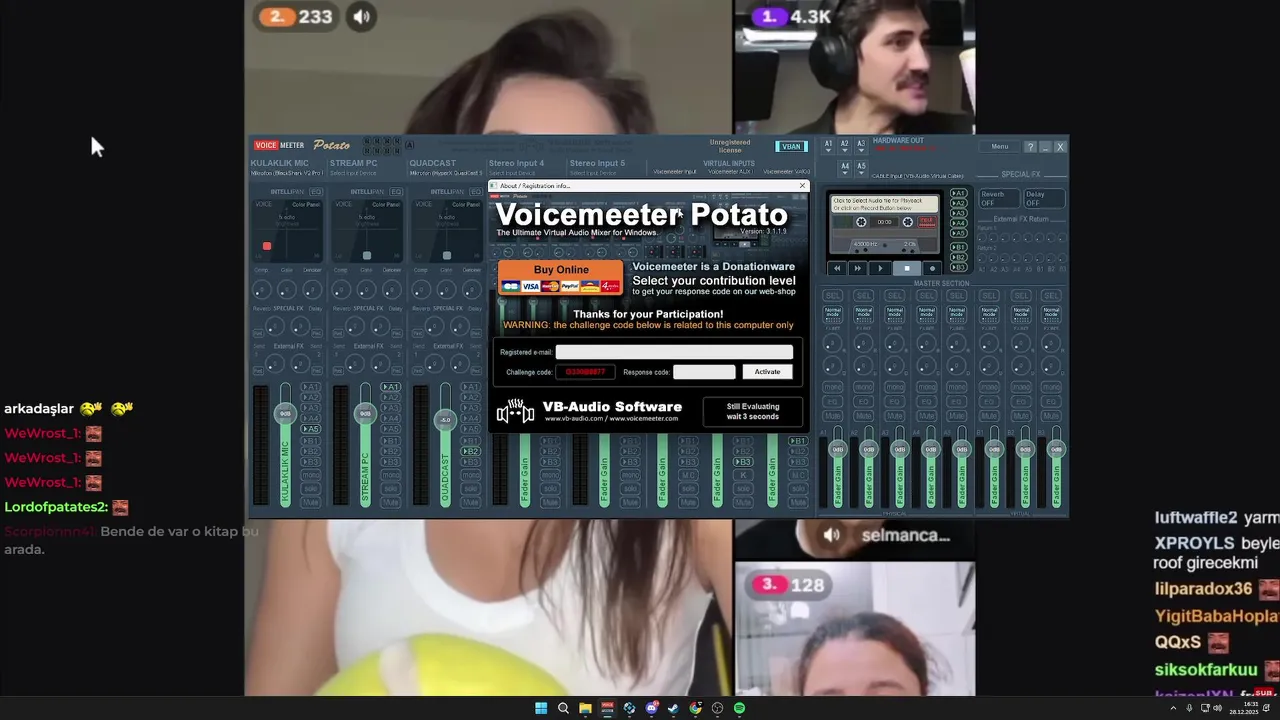Toggle Reverb OFF in Special FX
The width and height of the screenshot is (1280, 720).
point(999,198)
